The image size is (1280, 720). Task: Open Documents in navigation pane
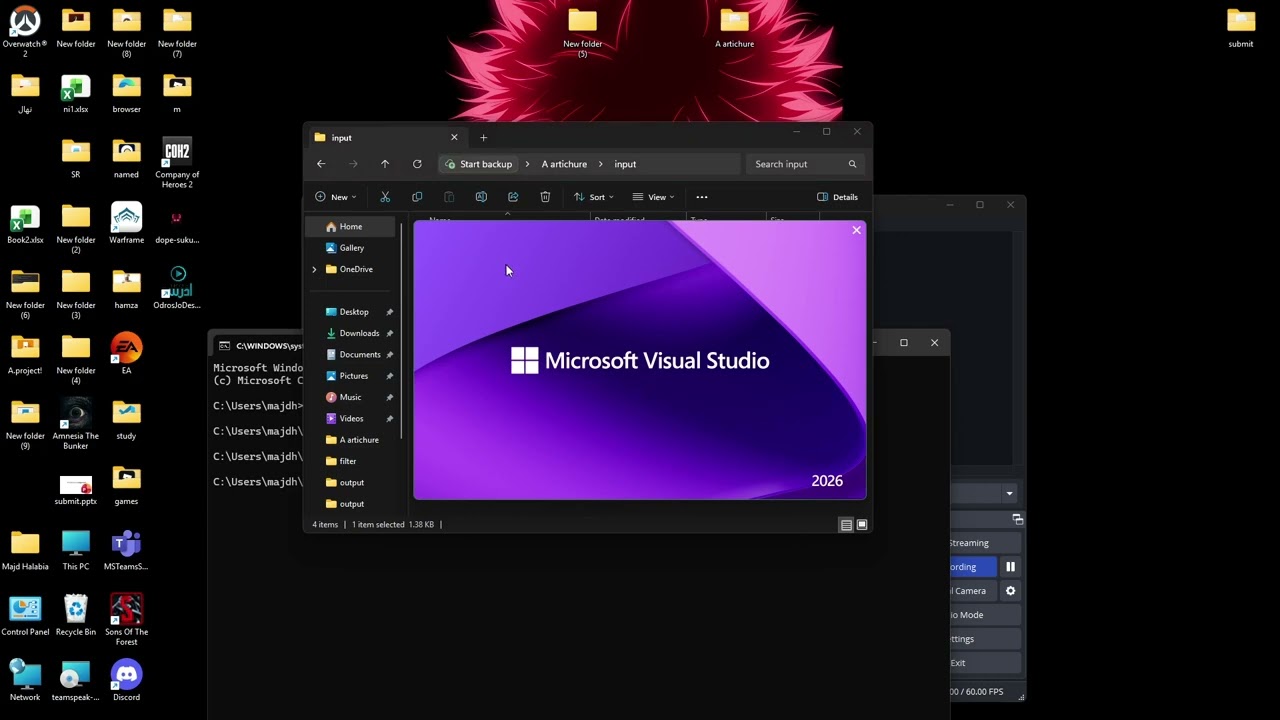click(359, 355)
